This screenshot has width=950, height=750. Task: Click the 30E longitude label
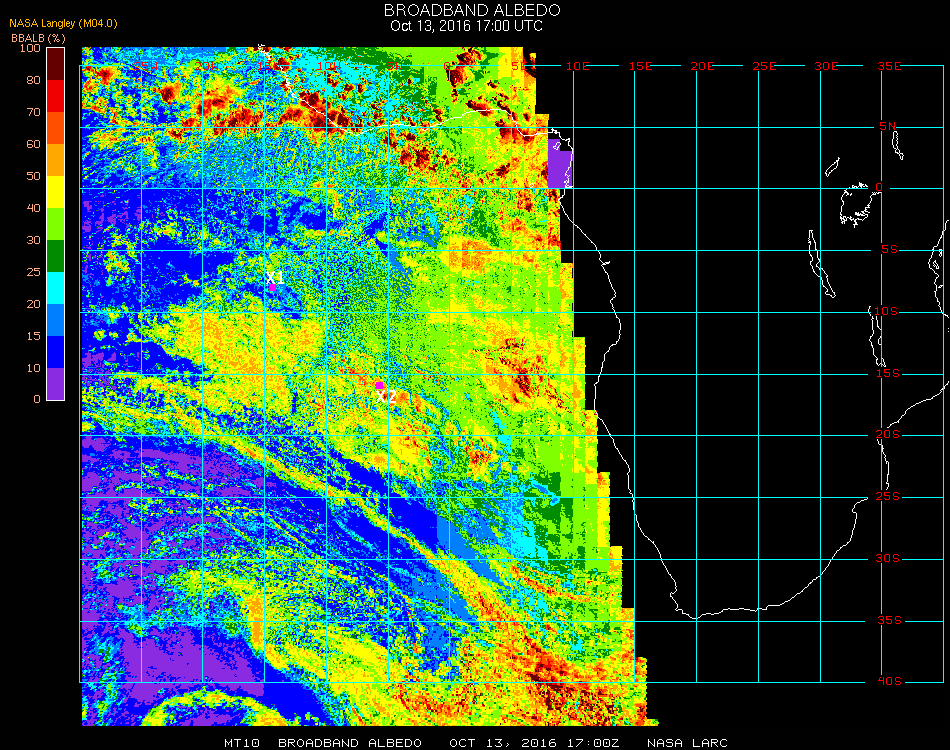coord(826,66)
